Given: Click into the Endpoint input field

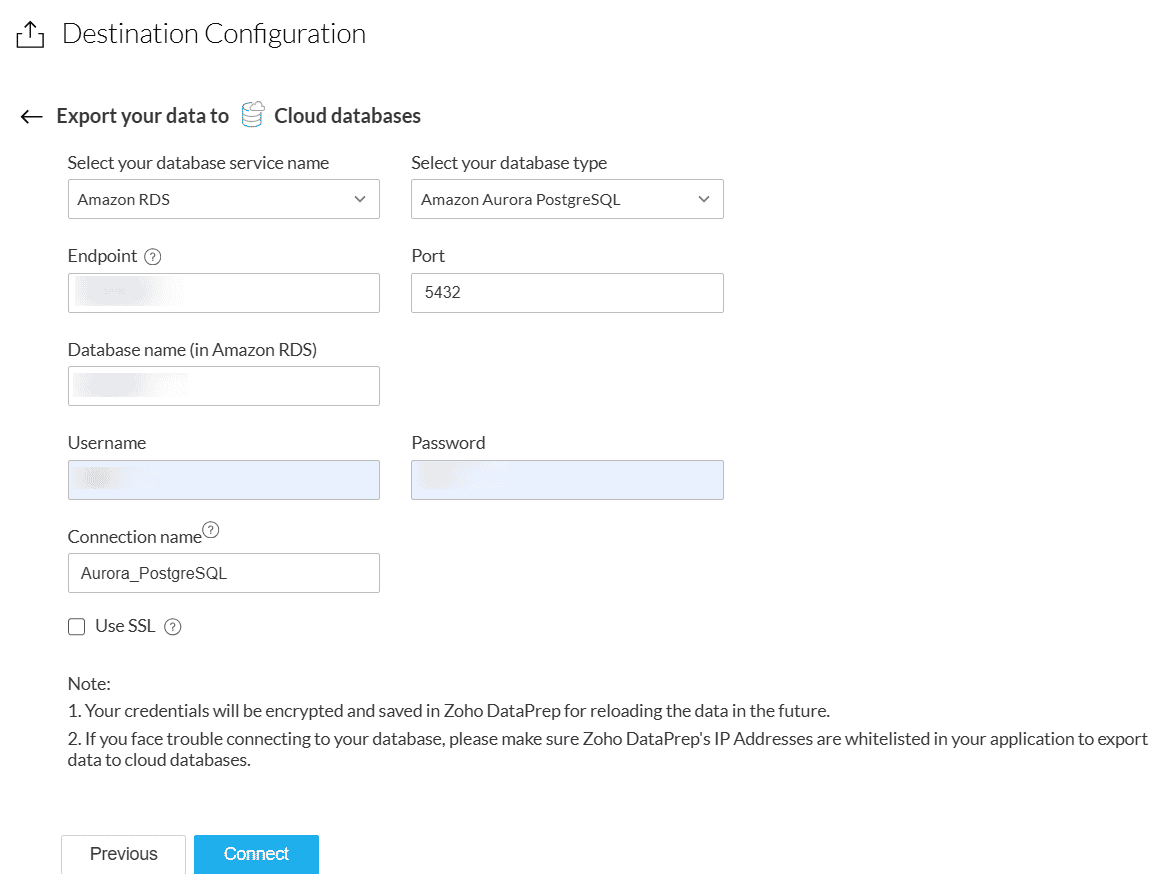Looking at the screenshot, I should (x=223, y=293).
